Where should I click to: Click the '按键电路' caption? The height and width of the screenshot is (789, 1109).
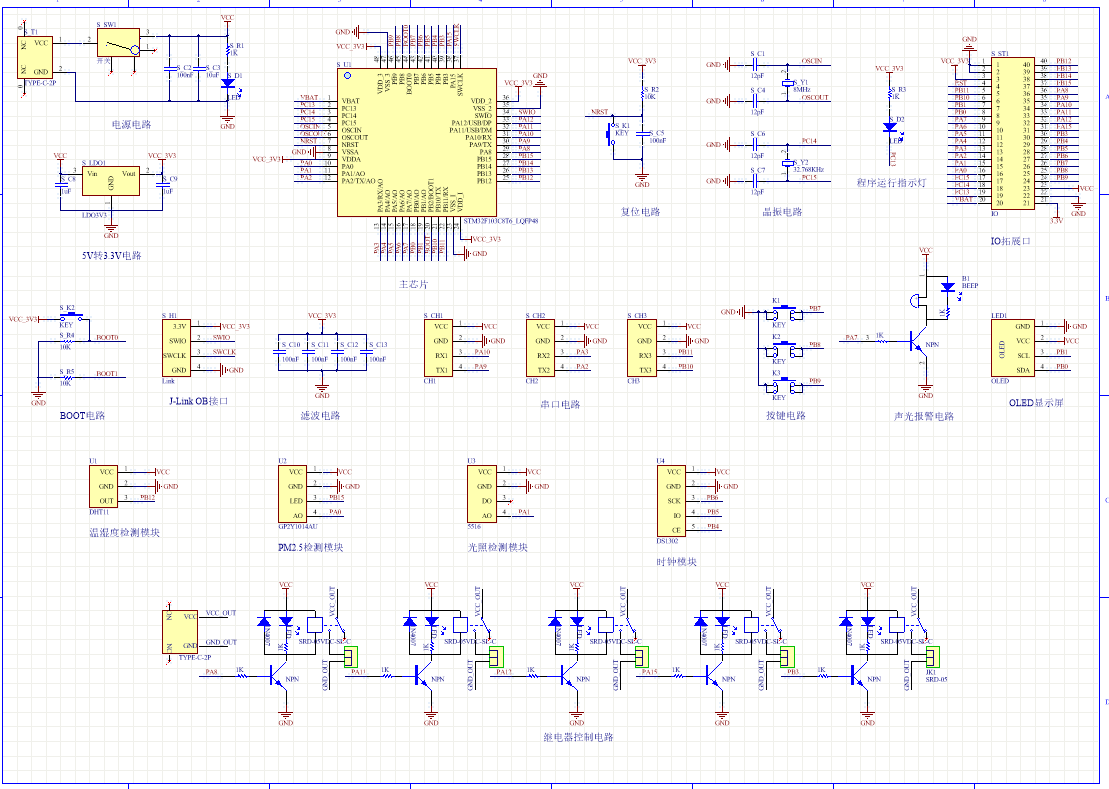tap(786, 416)
